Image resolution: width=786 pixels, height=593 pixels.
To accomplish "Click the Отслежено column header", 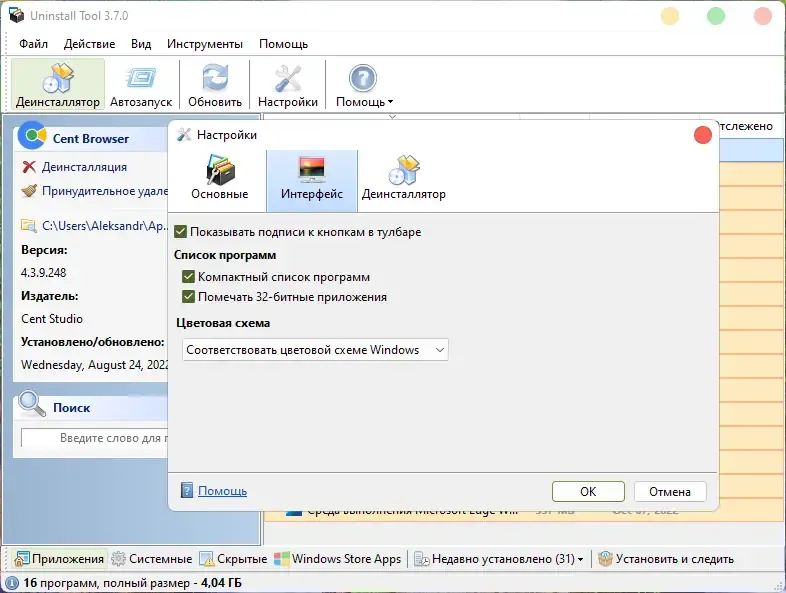I will [746, 126].
